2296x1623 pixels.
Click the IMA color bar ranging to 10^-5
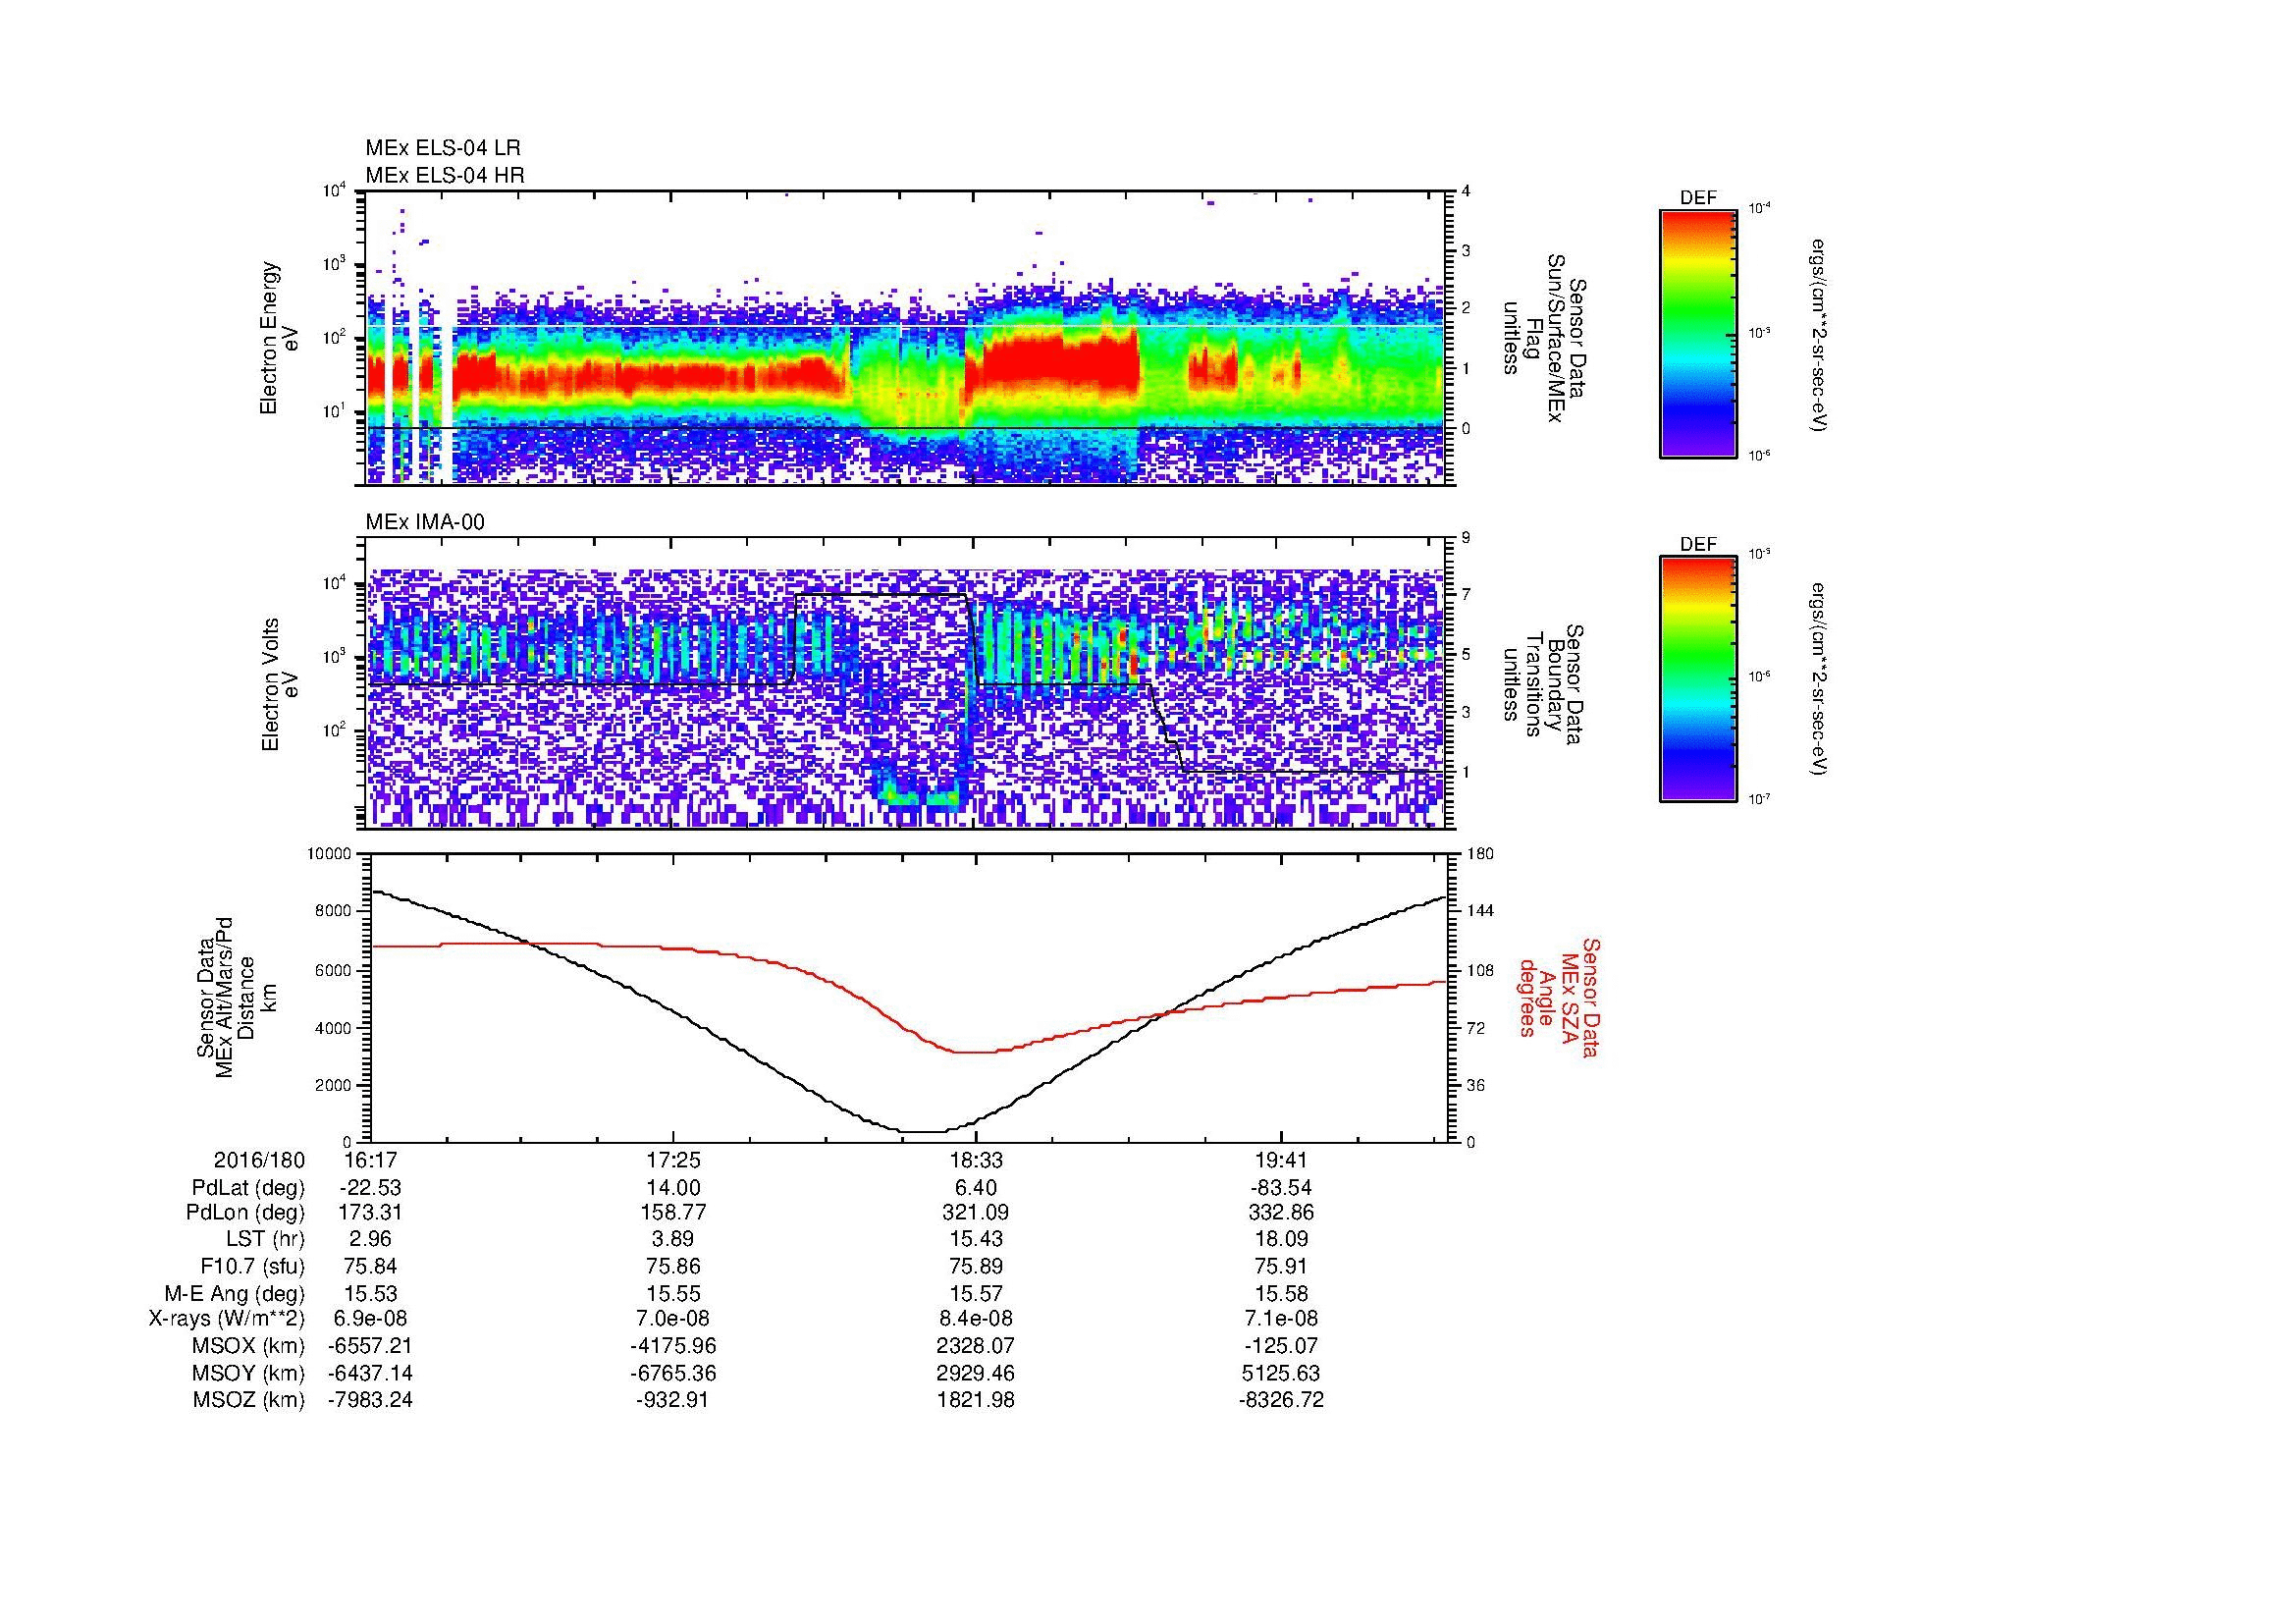point(1698,680)
